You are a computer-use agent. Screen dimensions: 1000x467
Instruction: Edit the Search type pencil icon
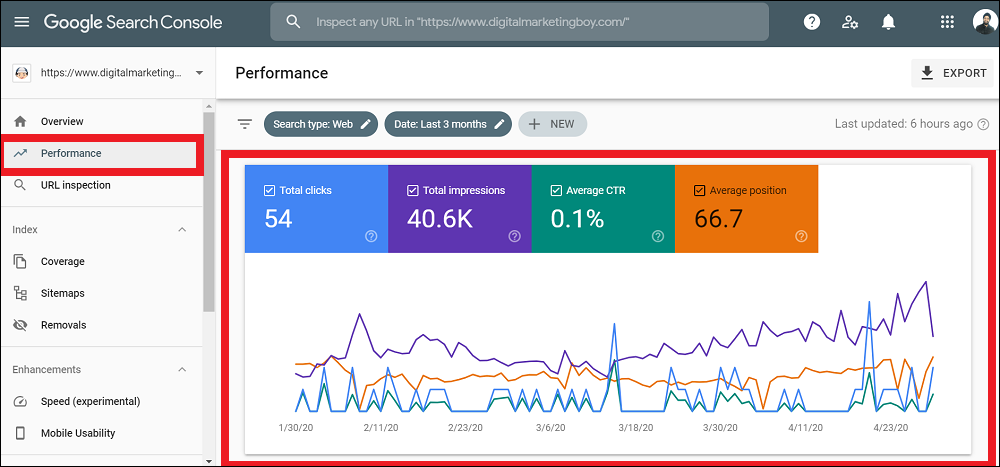pyautogui.click(x=365, y=124)
